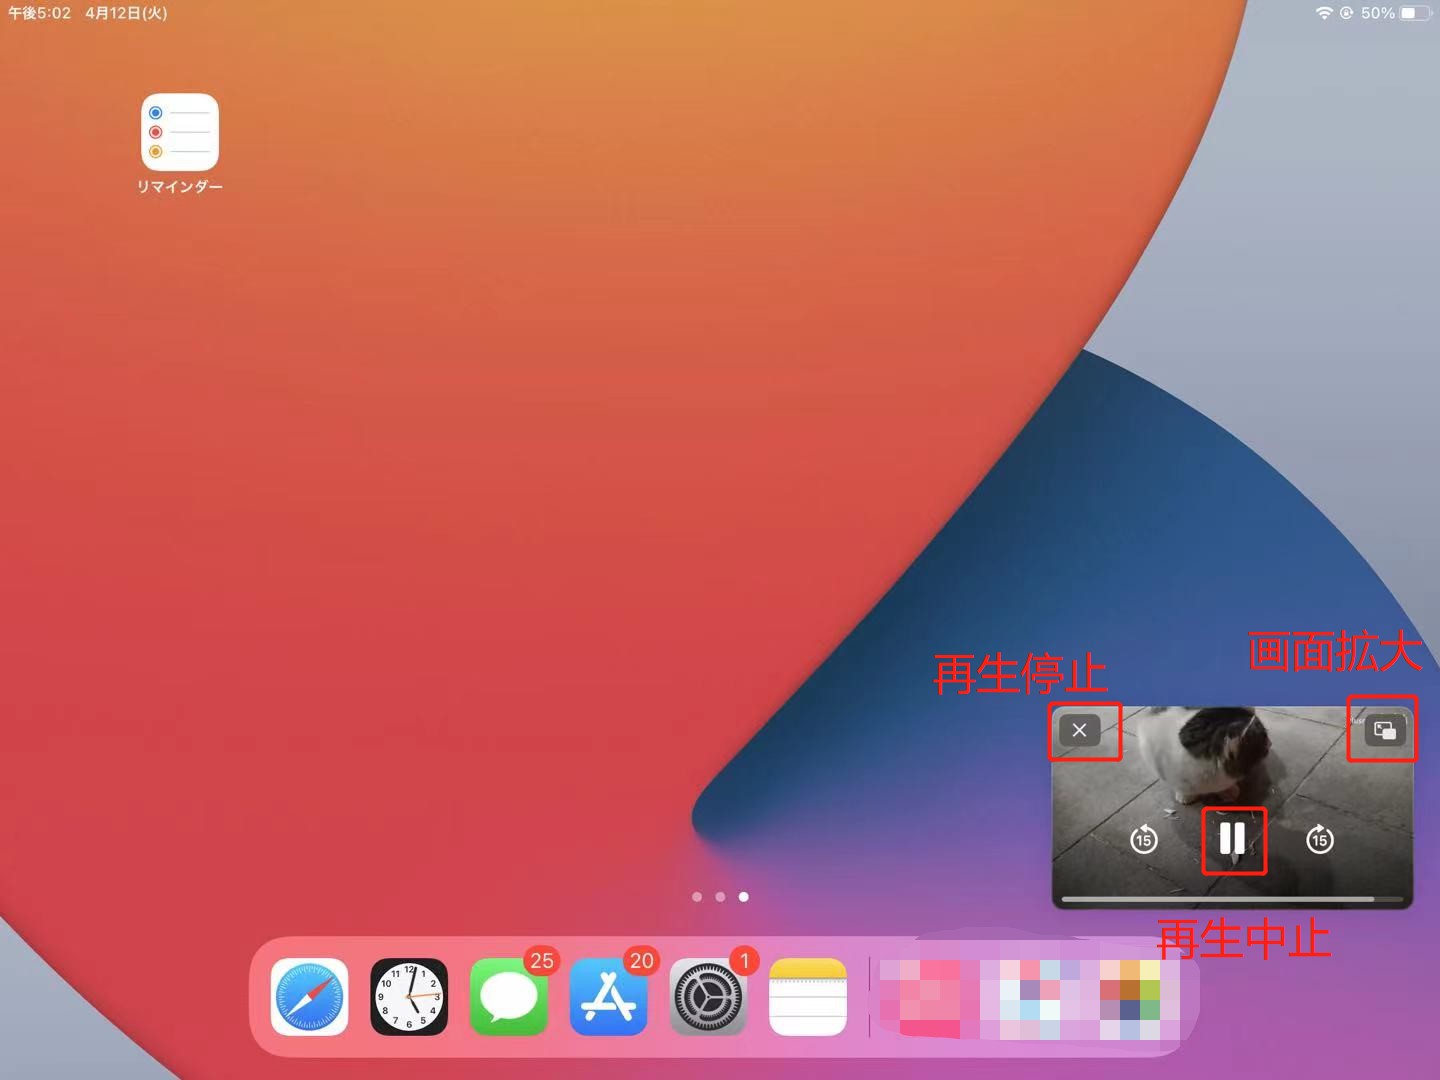Open Messages app with 25 badge
Screen dimensions: 1440x1080
pyautogui.click(x=509, y=997)
